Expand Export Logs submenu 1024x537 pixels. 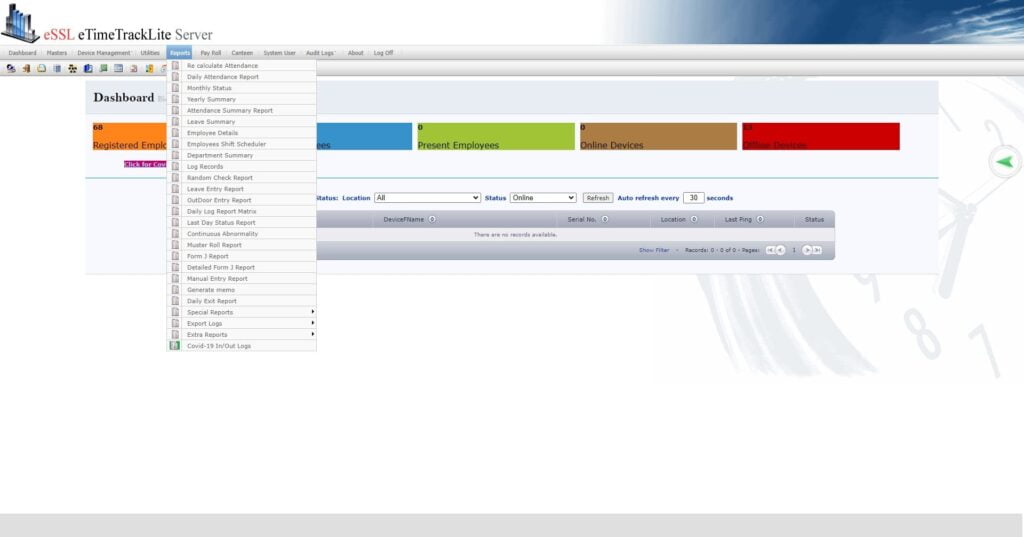tap(242, 323)
